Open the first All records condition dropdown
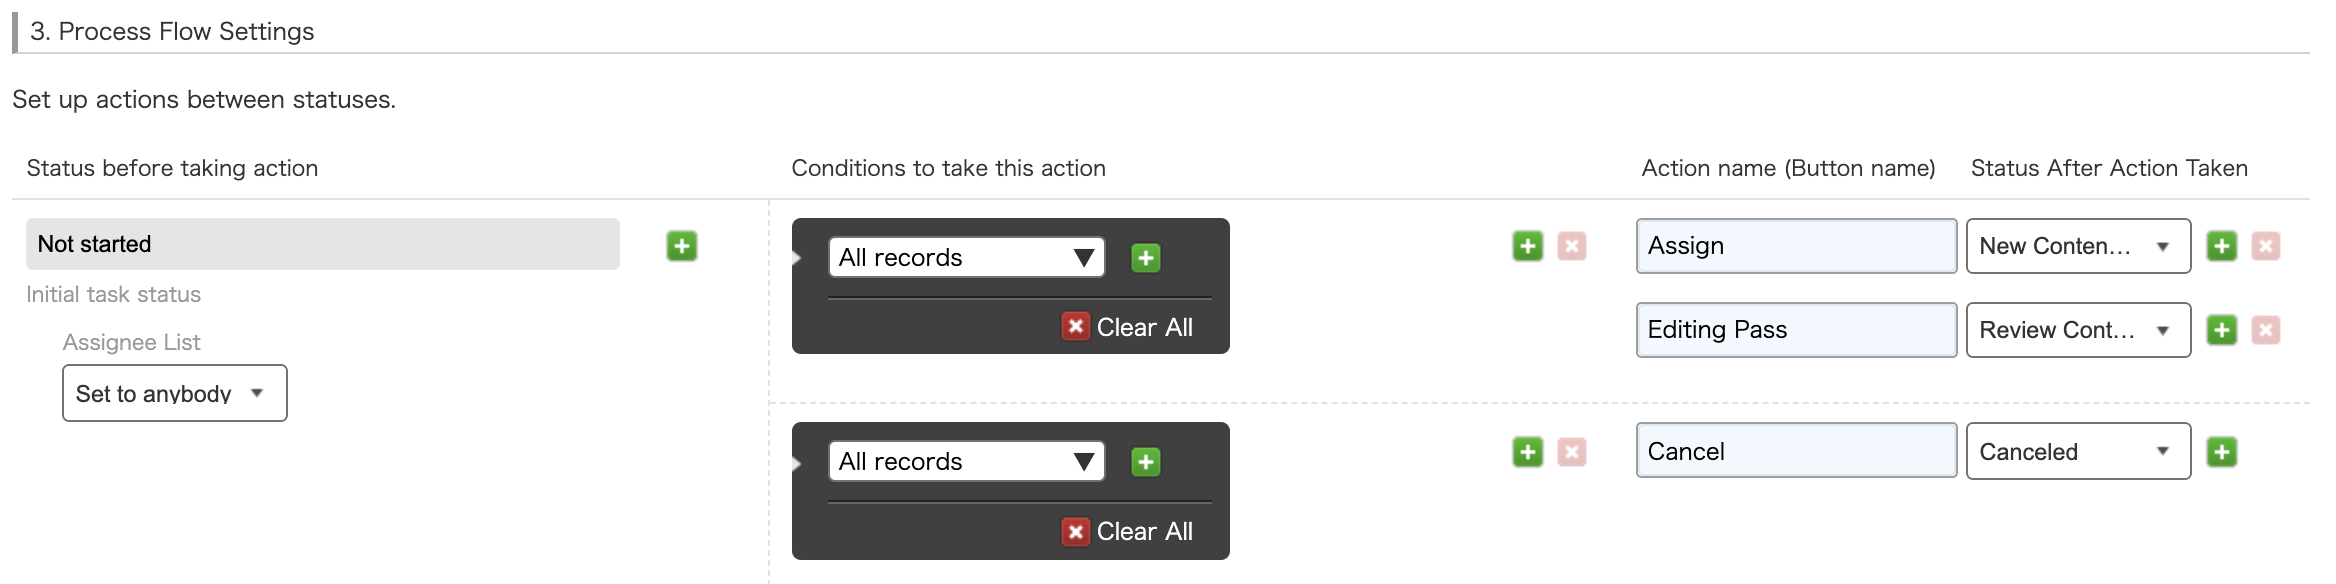The height and width of the screenshot is (584, 2336). [965, 257]
